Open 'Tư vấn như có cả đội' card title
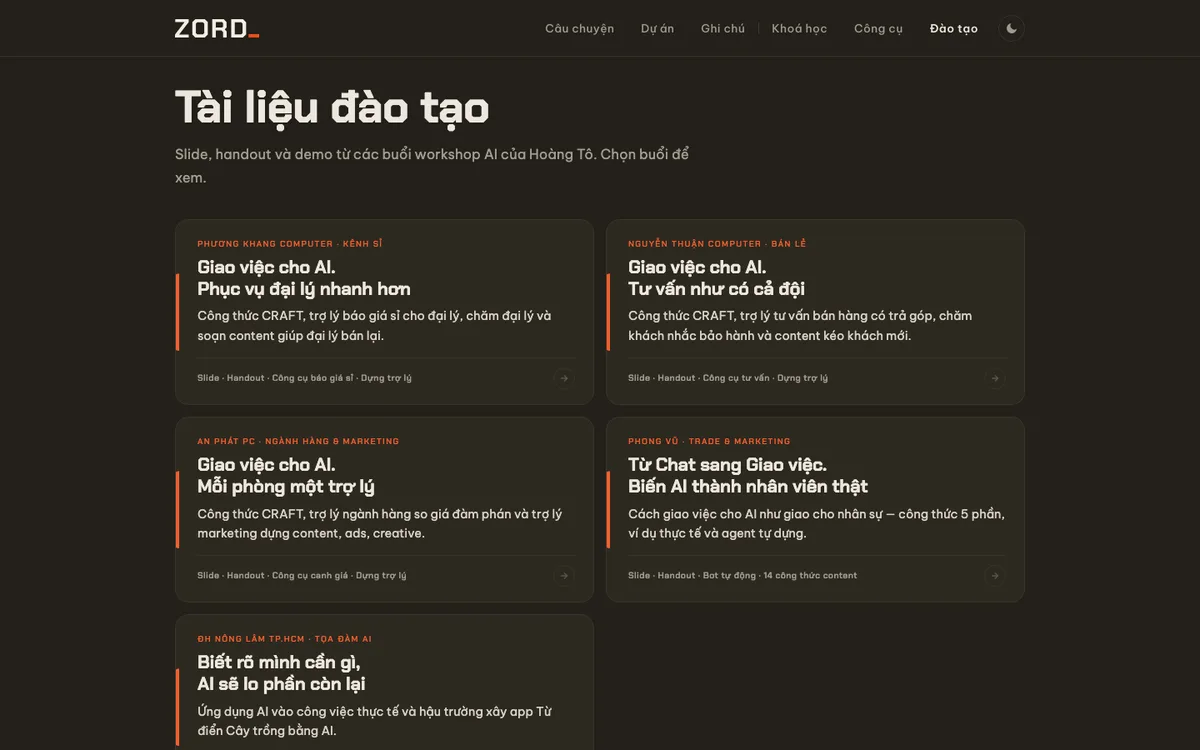 pyautogui.click(x=716, y=289)
